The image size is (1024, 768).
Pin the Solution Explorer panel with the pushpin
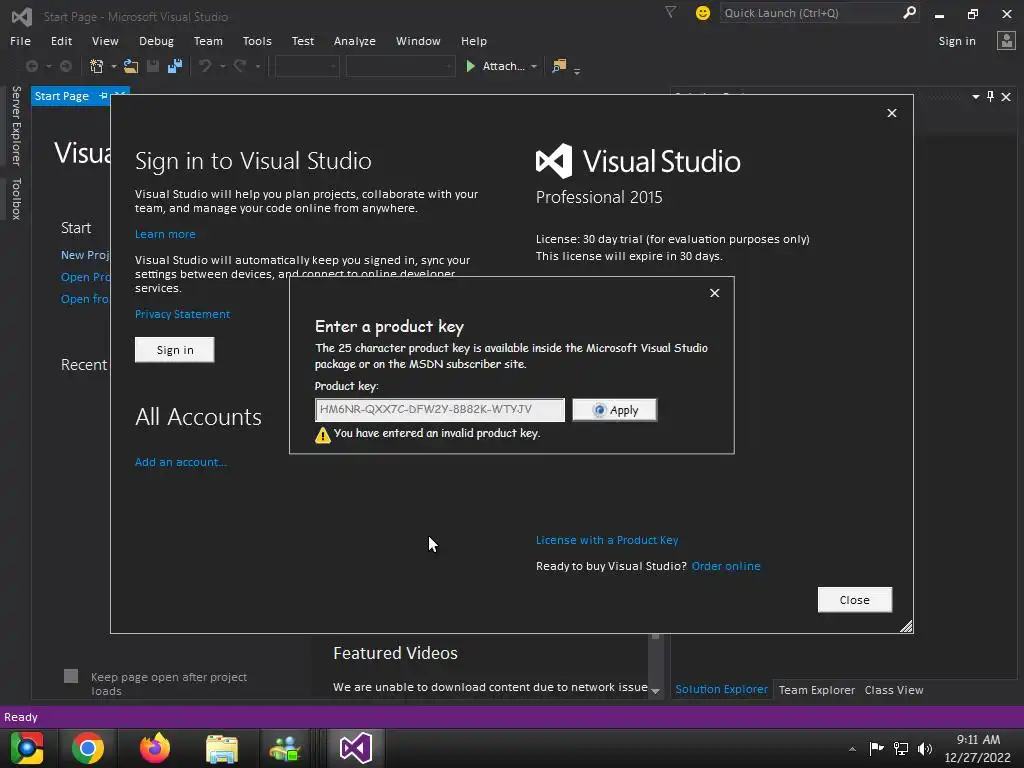click(x=990, y=97)
